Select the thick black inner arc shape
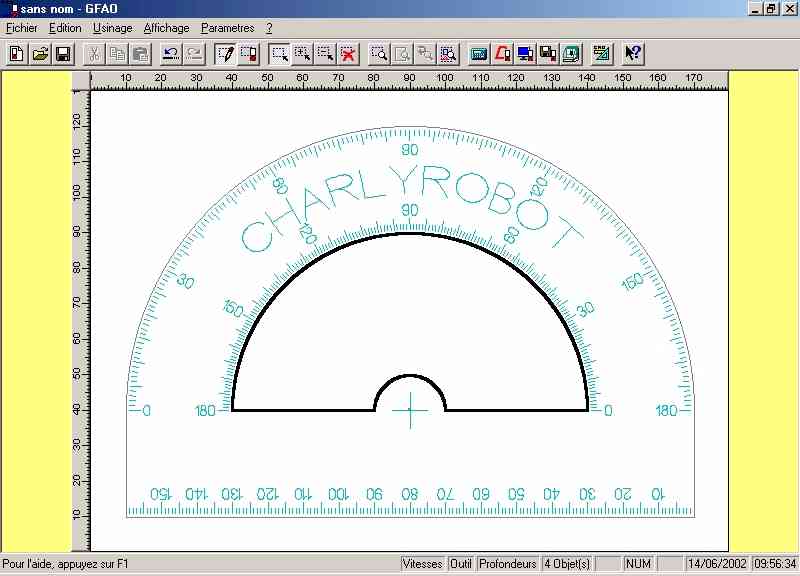The height and width of the screenshot is (576, 800). coord(410,234)
